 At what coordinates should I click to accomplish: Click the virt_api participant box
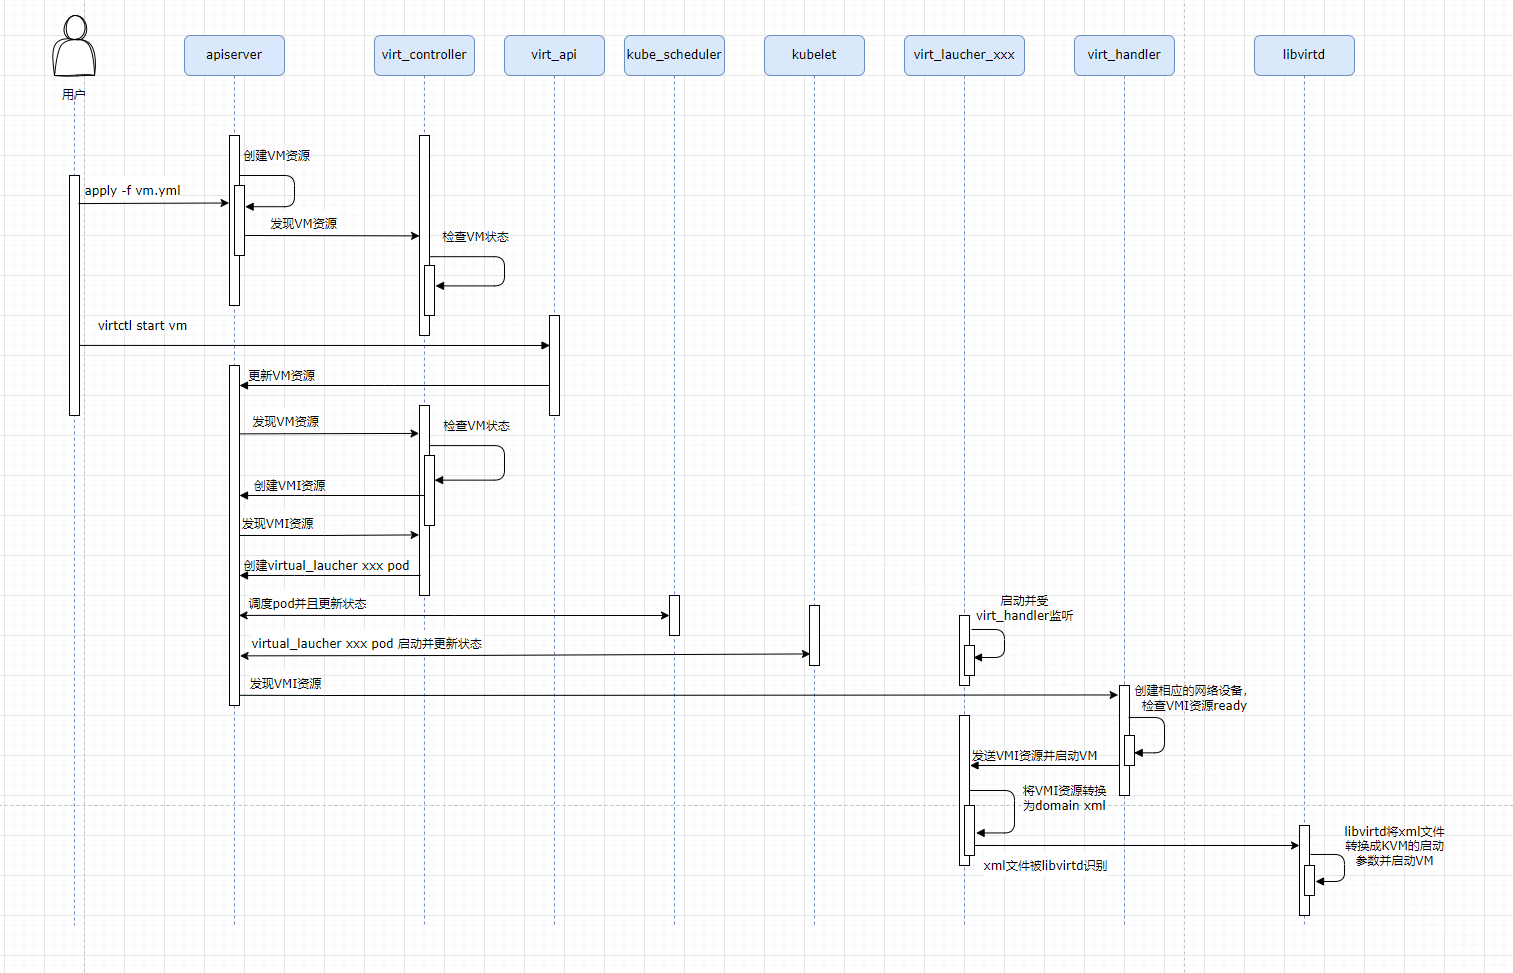tap(554, 55)
